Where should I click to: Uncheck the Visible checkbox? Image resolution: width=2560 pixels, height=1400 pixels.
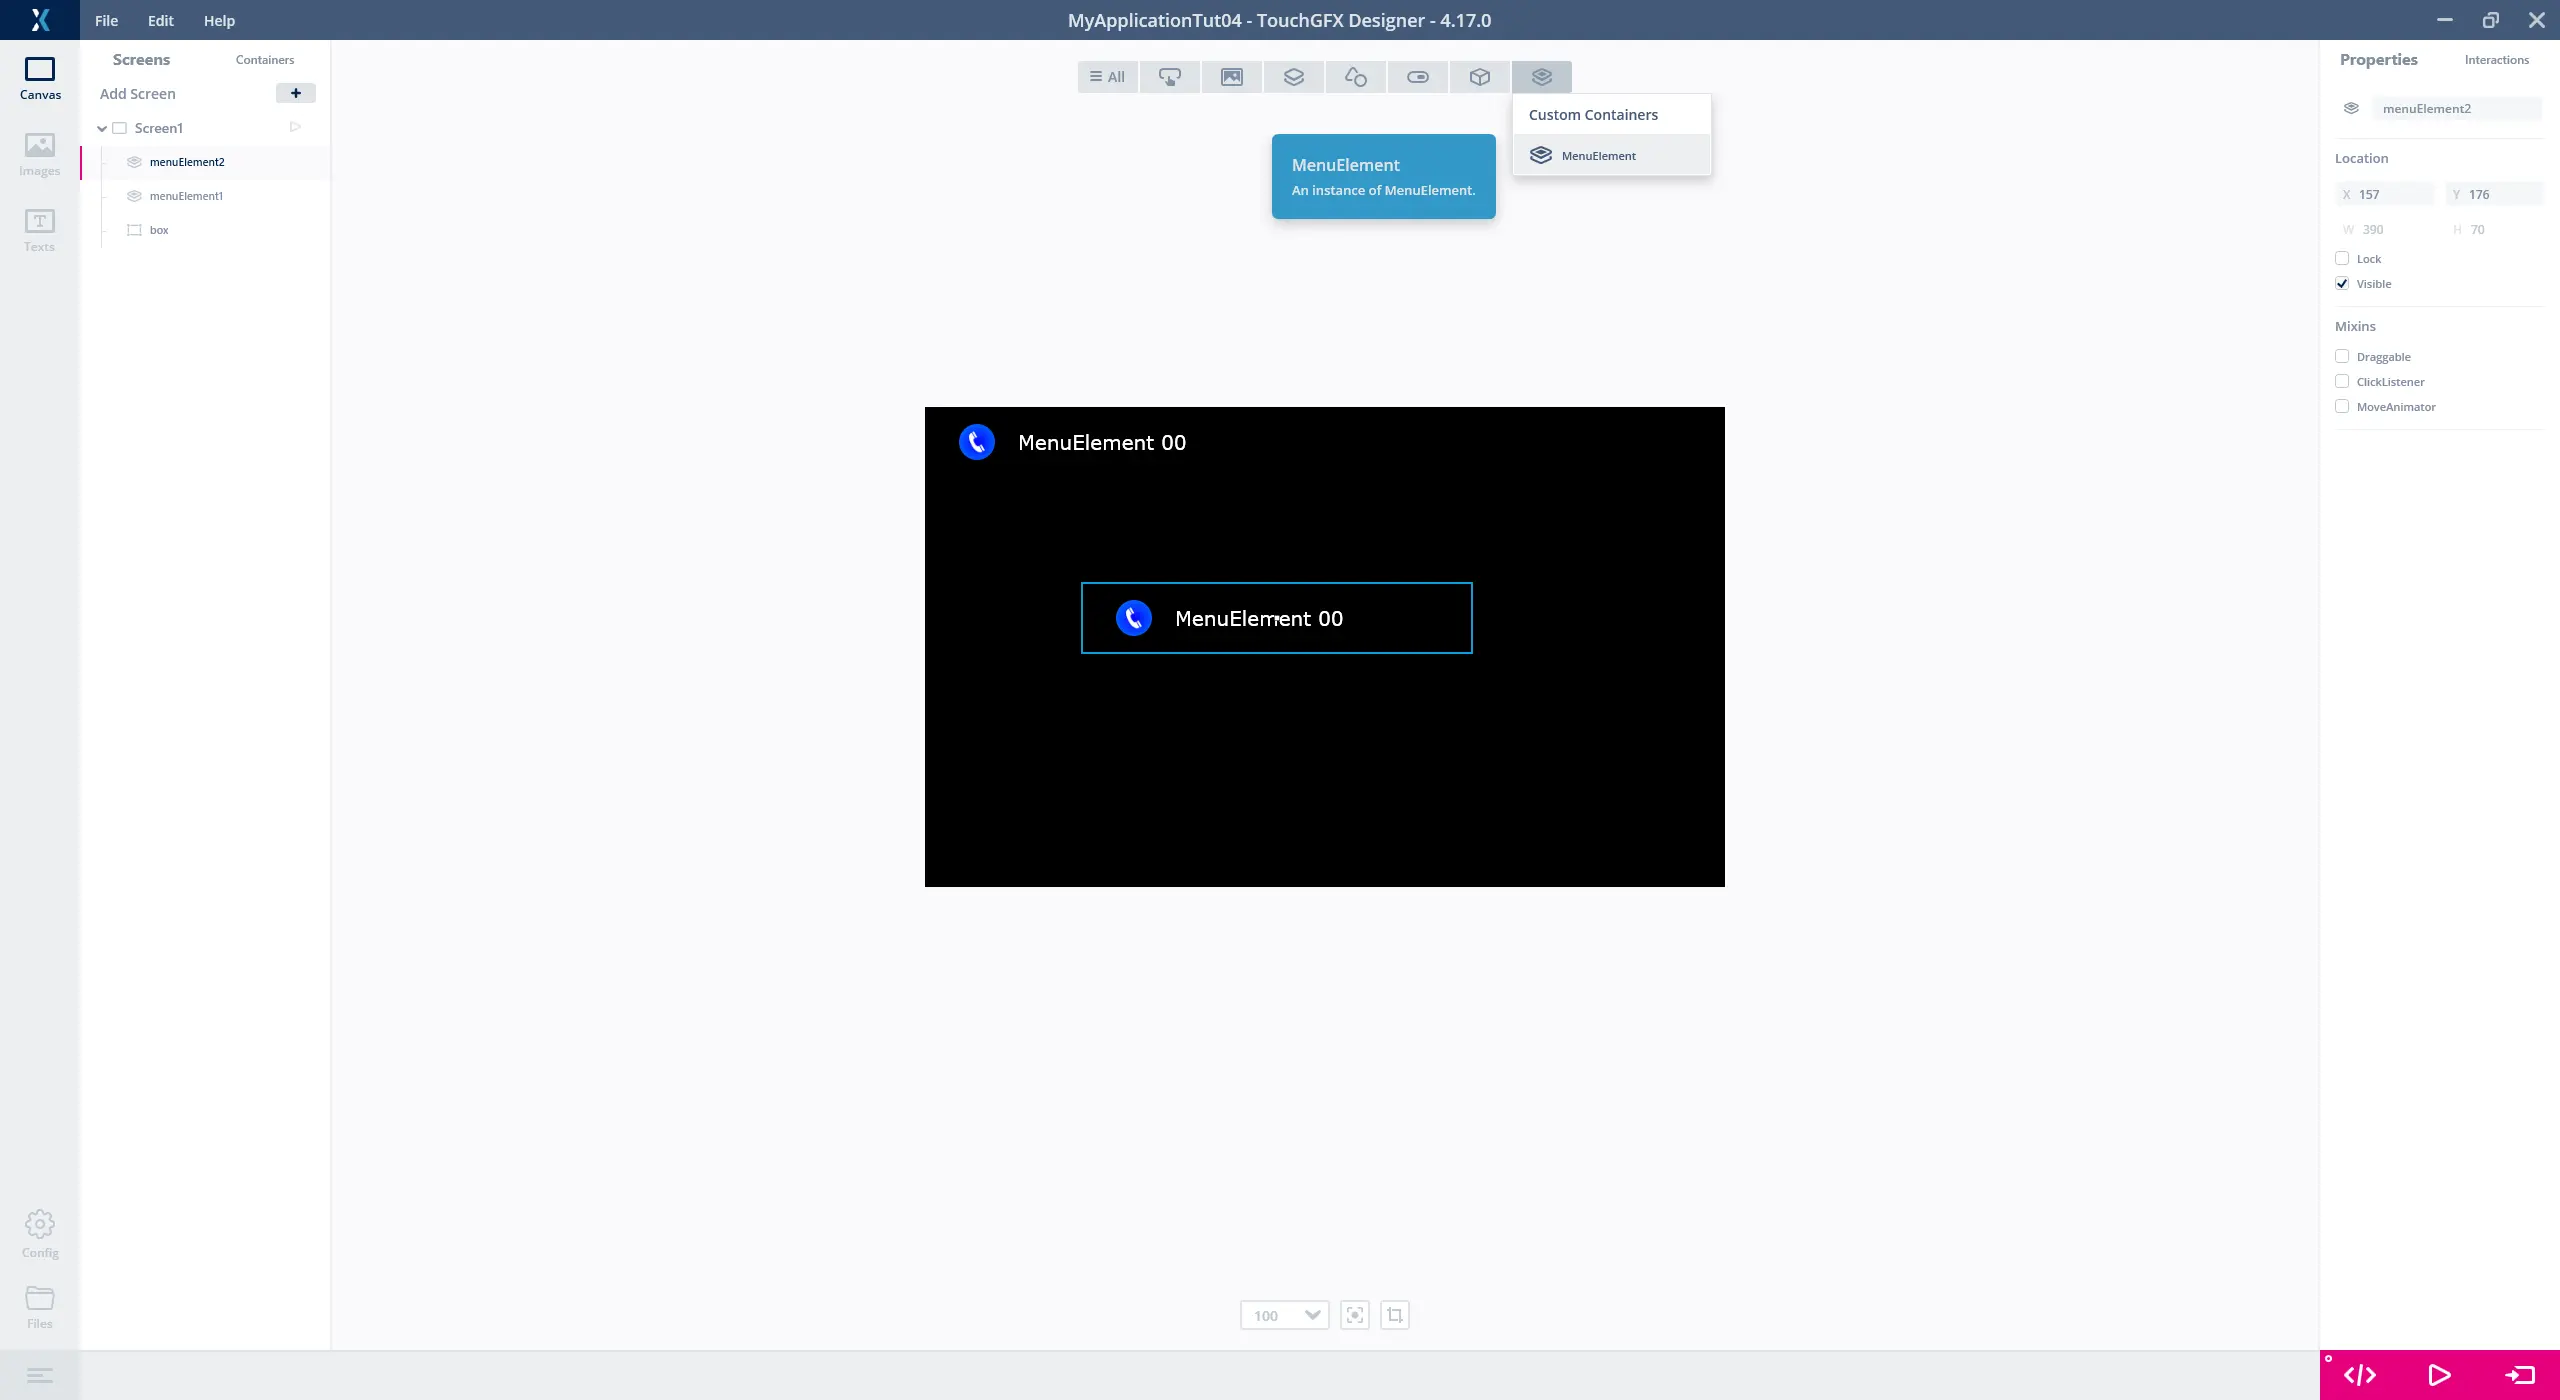(x=2342, y=284)
